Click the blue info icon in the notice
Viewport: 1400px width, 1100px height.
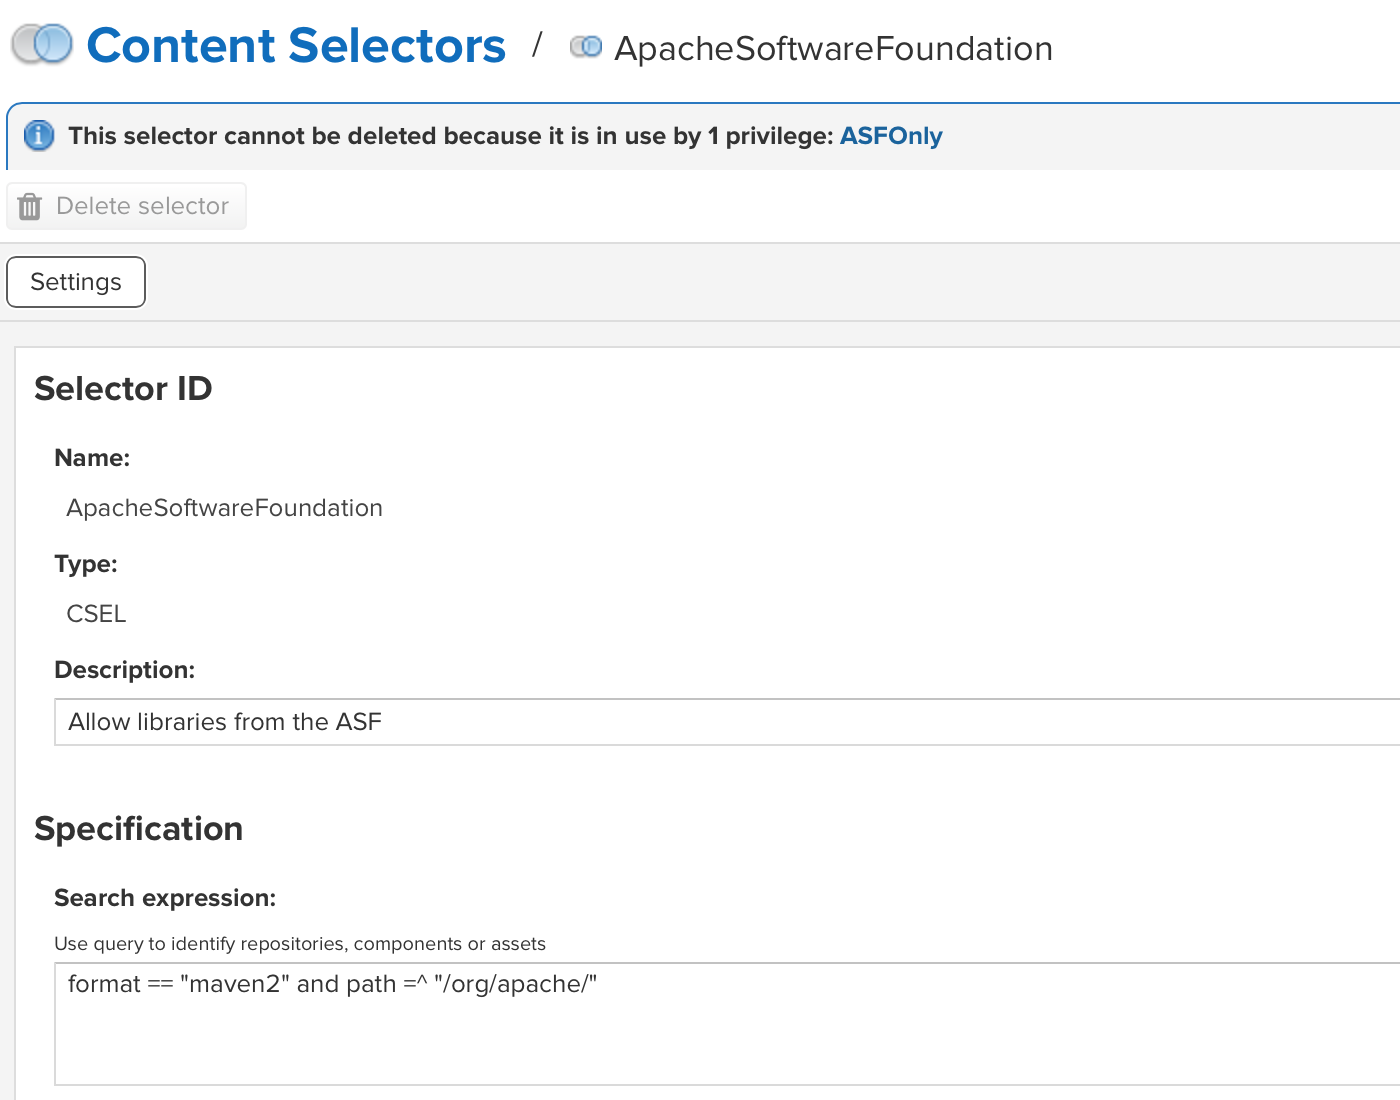point(38,135)
